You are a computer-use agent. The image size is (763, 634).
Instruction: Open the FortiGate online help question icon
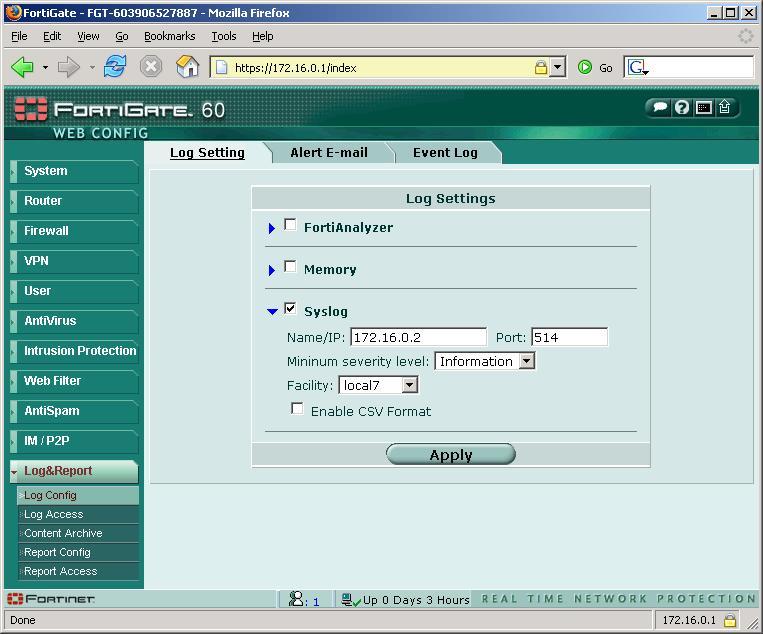tap(682, 107)
